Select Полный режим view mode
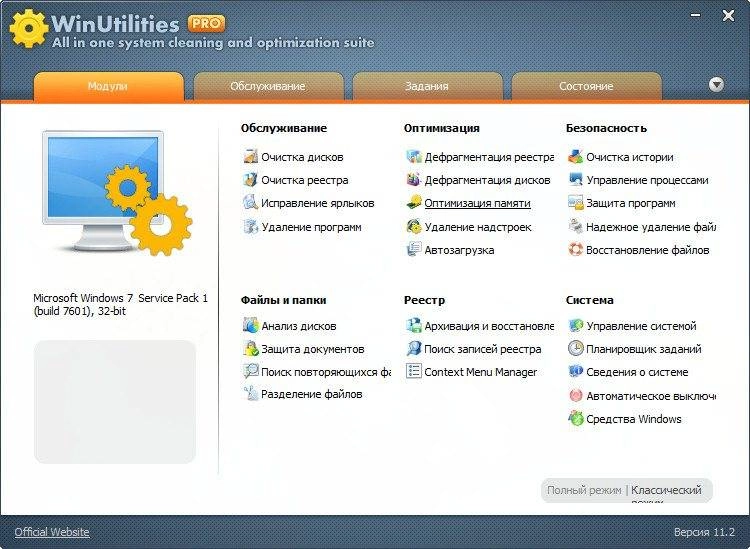This screenshot has height=549, width=750. (584, 490)
